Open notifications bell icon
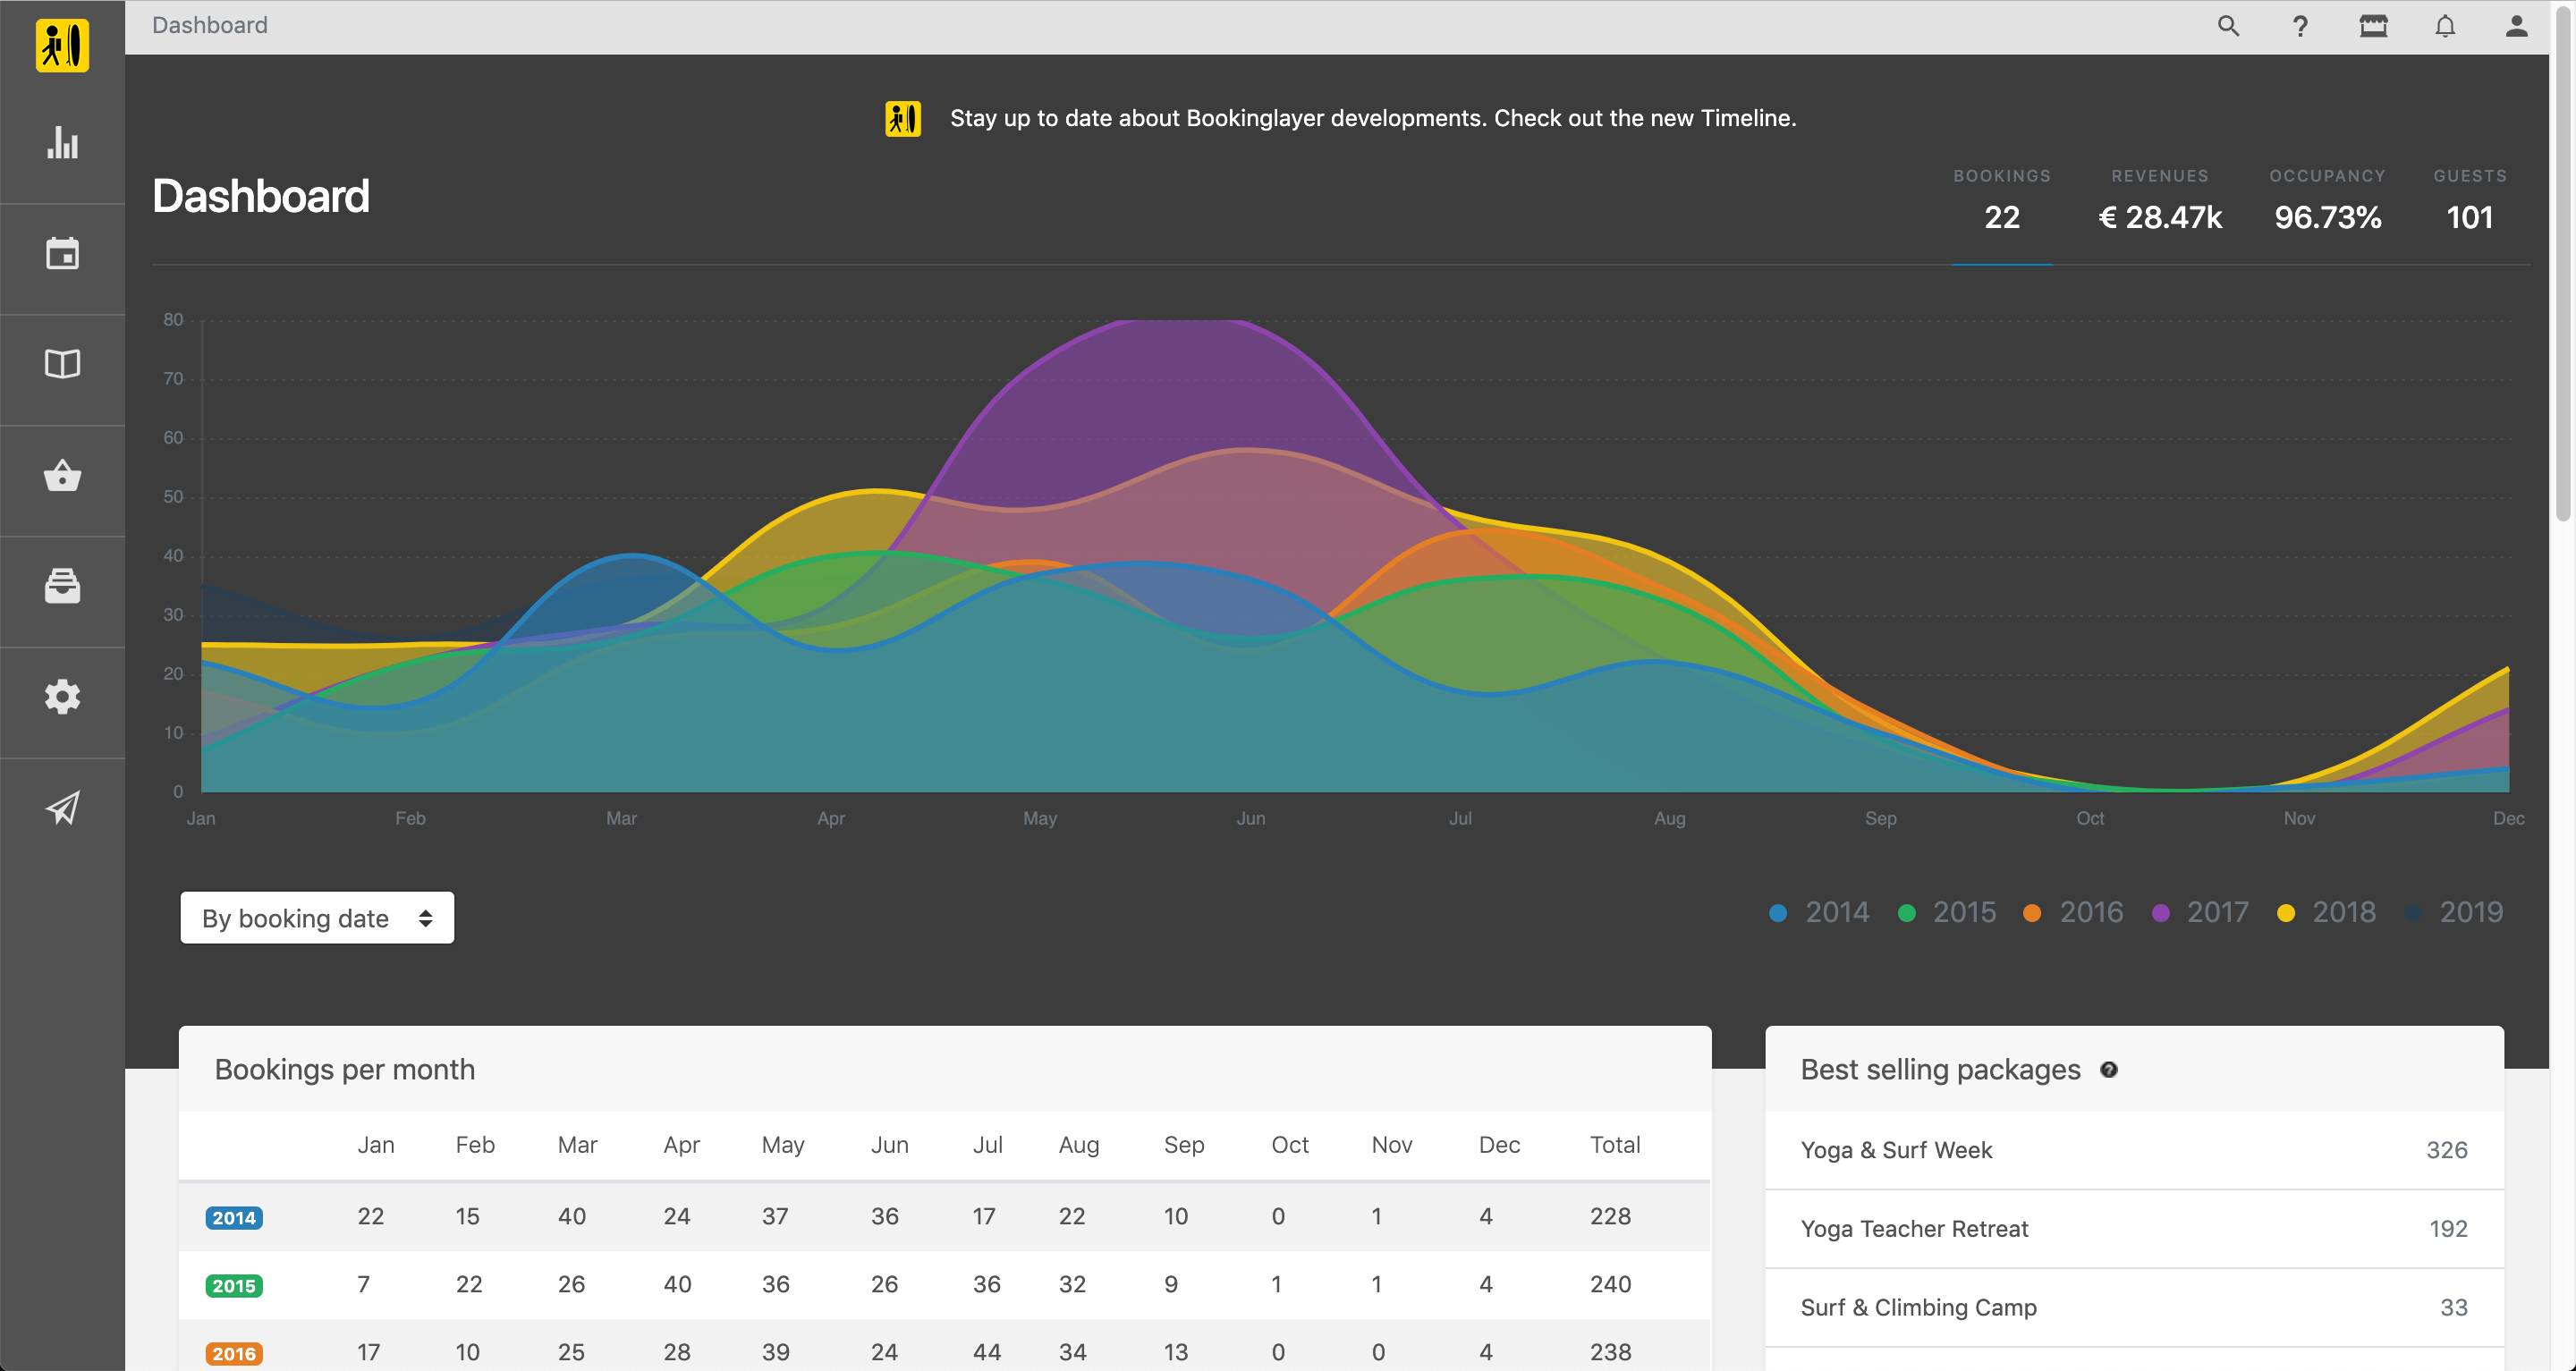This screenshot has height=1371, width=2576. coord(2445,26)
